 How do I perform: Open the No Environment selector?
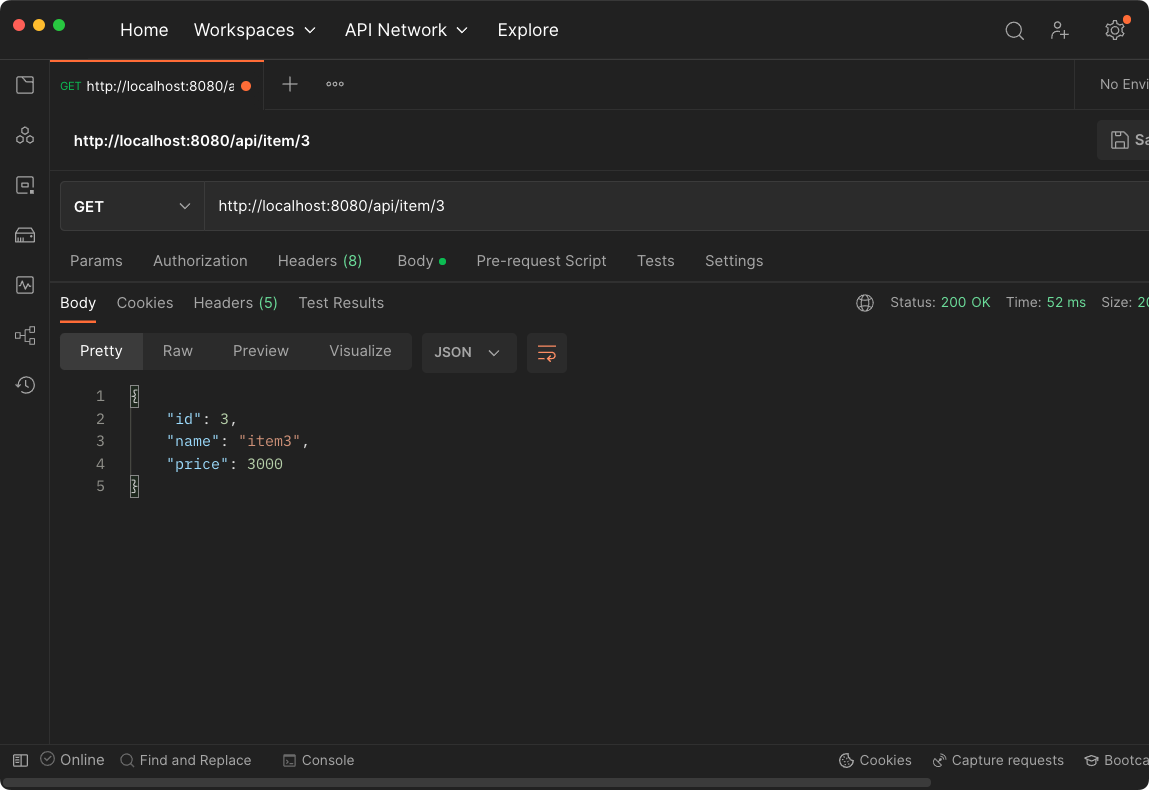coord(1123,84)
